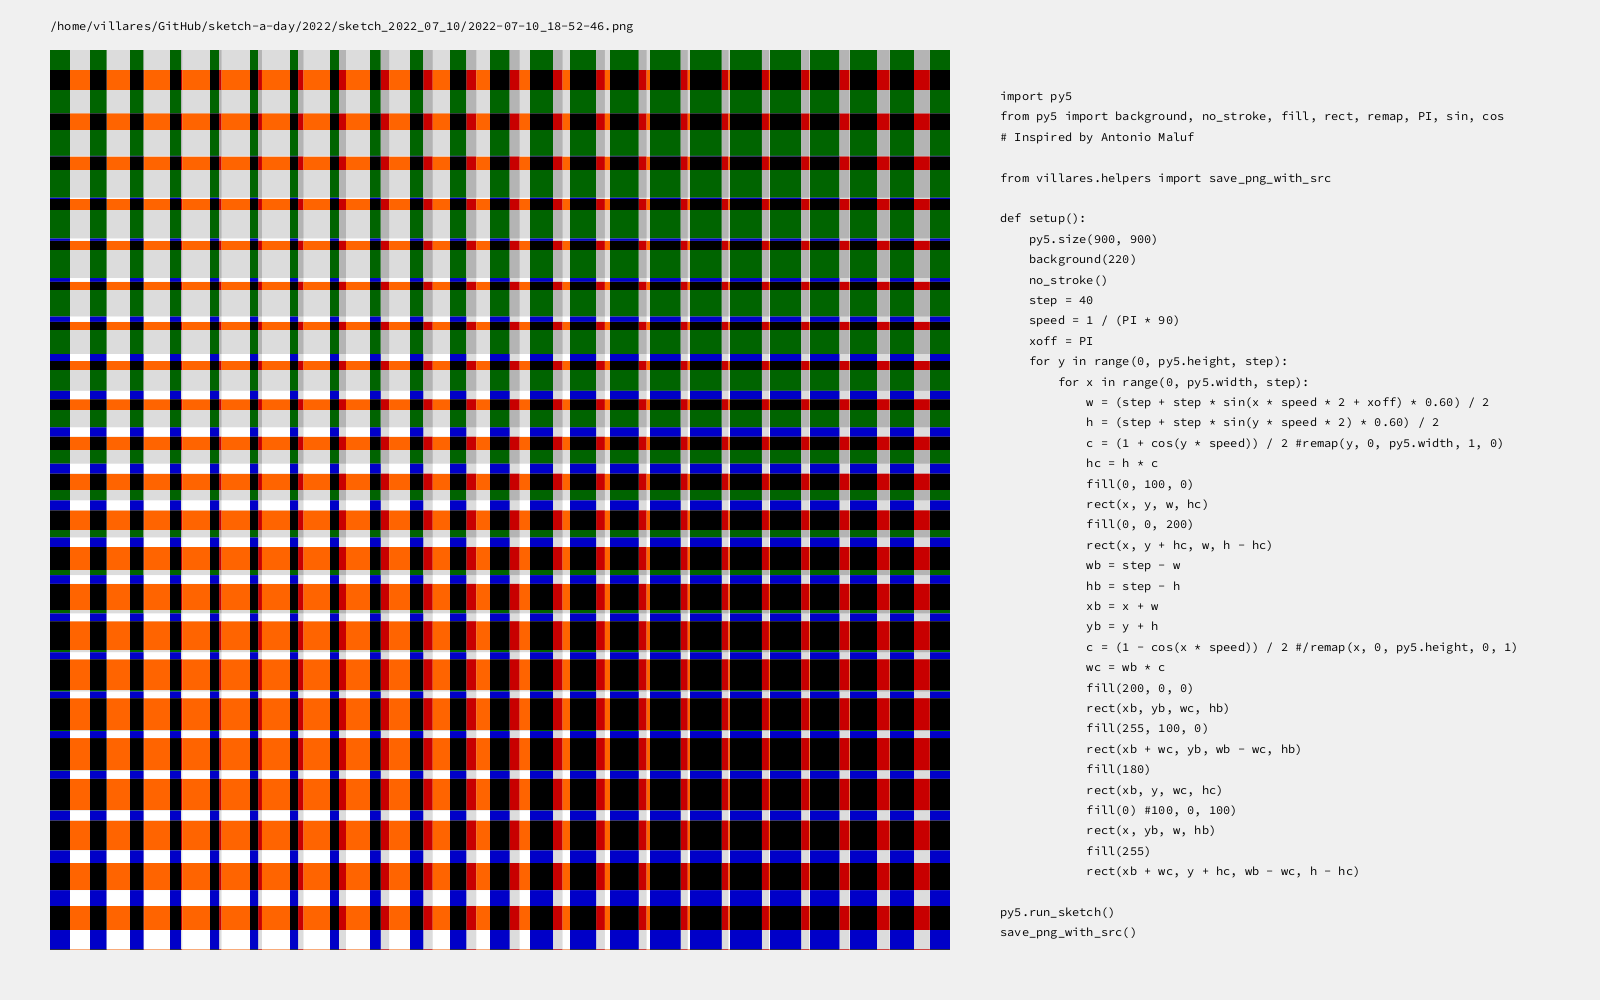Click the 'from villares.helpers import' line
1600x1000 pixels.
1164,178
